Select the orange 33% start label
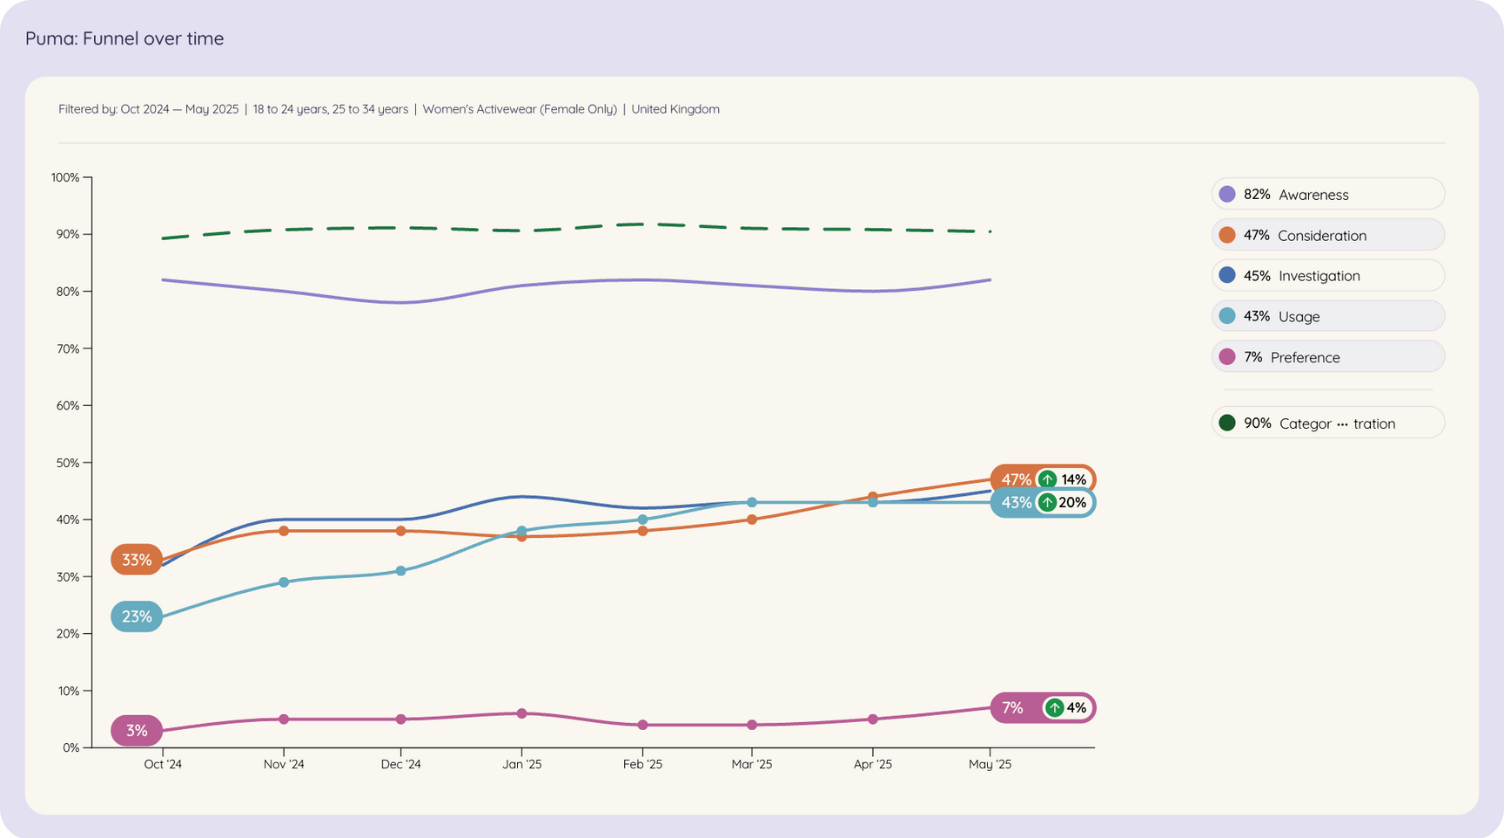Viewport: 1506px width, 838px height. (137, 560)
